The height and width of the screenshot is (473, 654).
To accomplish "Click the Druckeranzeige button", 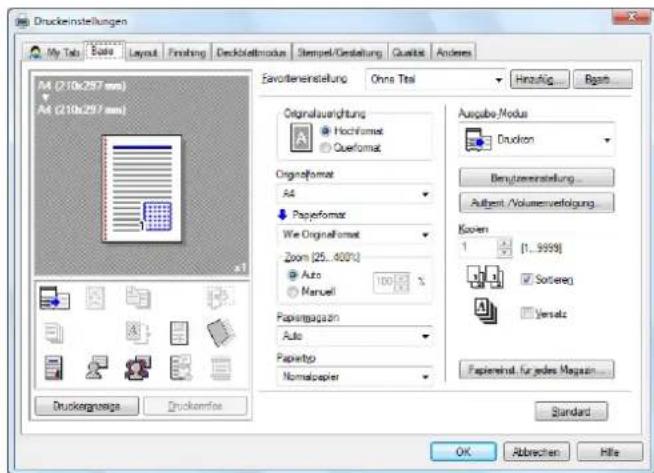I will 87,406.
